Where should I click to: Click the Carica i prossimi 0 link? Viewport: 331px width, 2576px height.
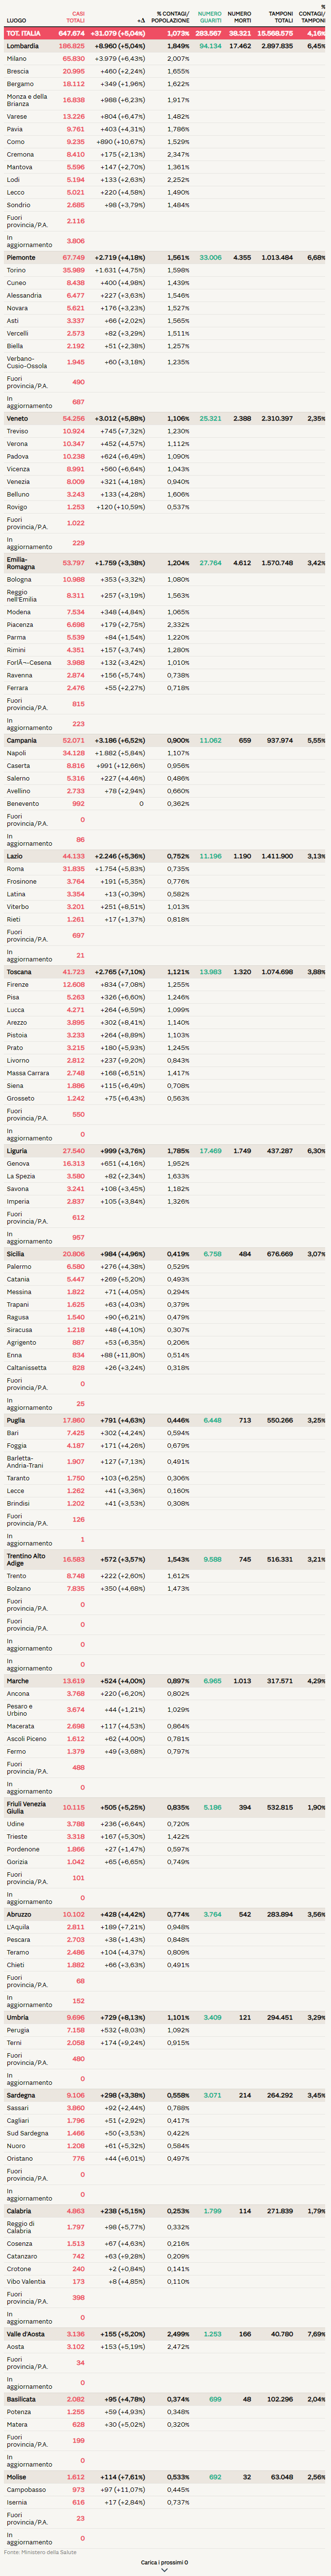[x=164, y=2562]
